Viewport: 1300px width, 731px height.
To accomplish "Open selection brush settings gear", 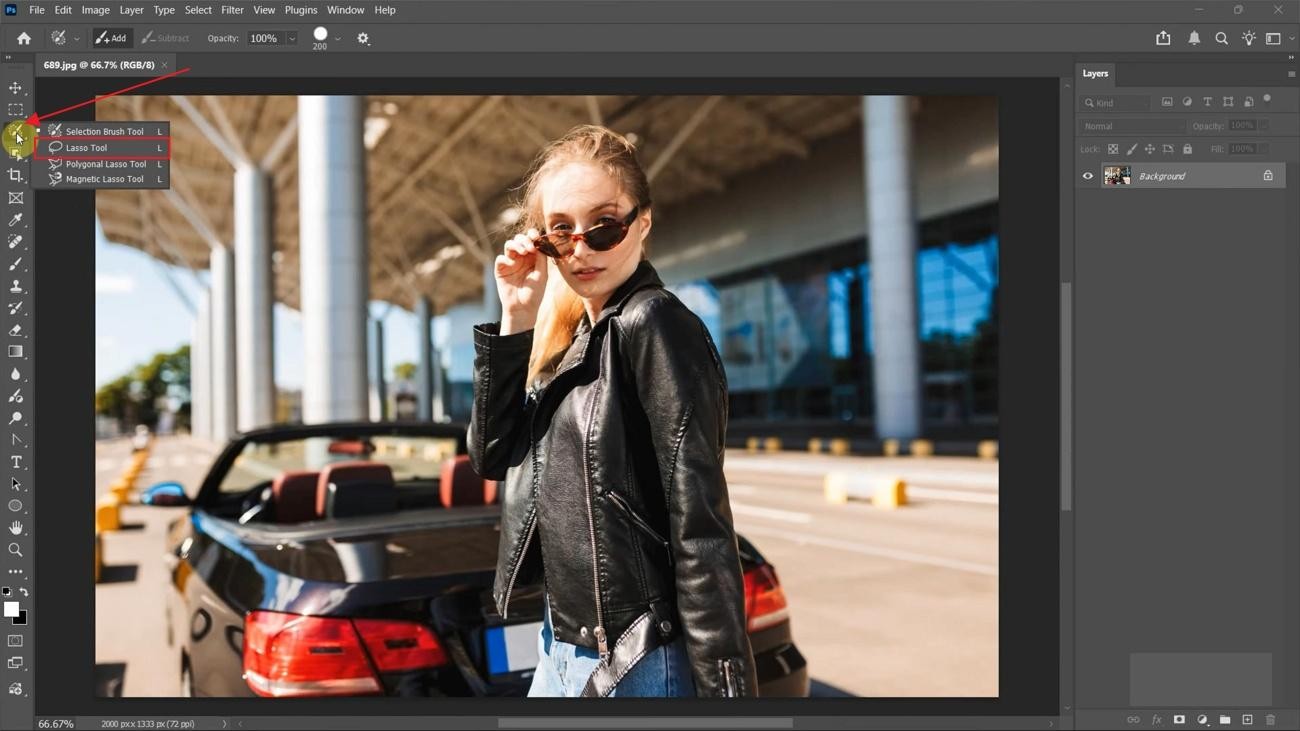I will pyautogui.click(x=363, y=38).
